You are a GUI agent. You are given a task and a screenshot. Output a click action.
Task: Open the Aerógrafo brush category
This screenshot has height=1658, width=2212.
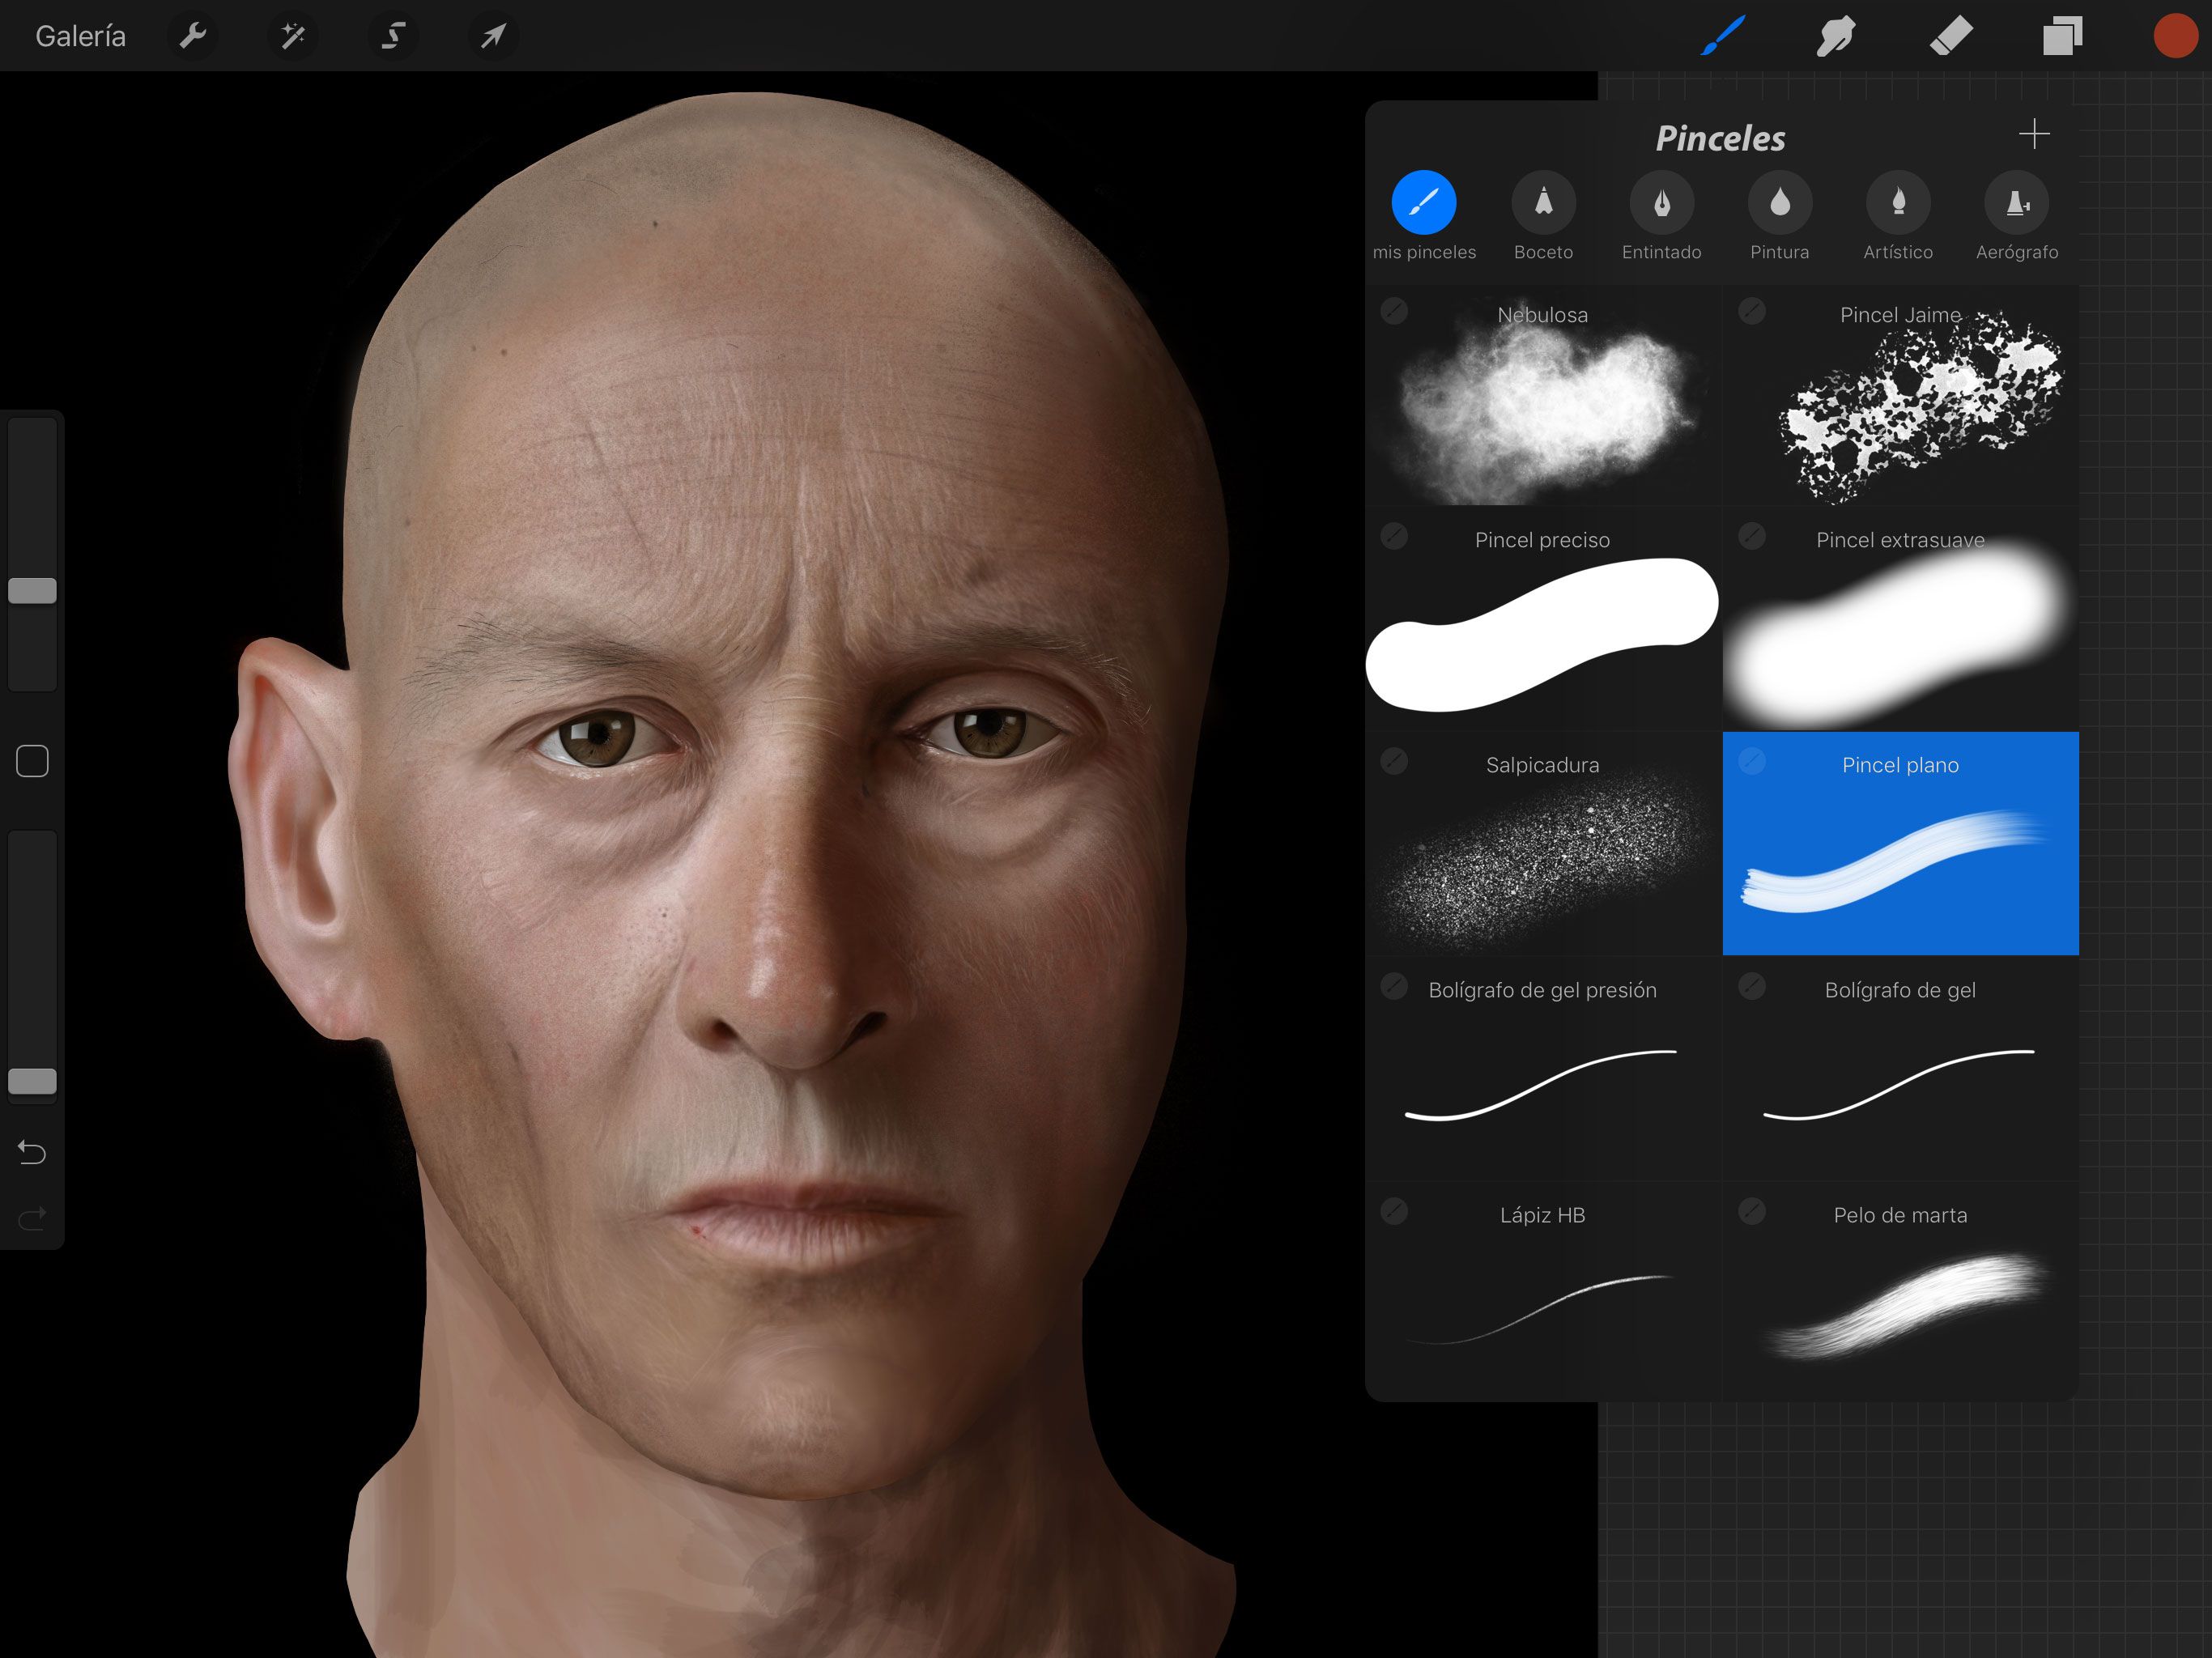2017,217
